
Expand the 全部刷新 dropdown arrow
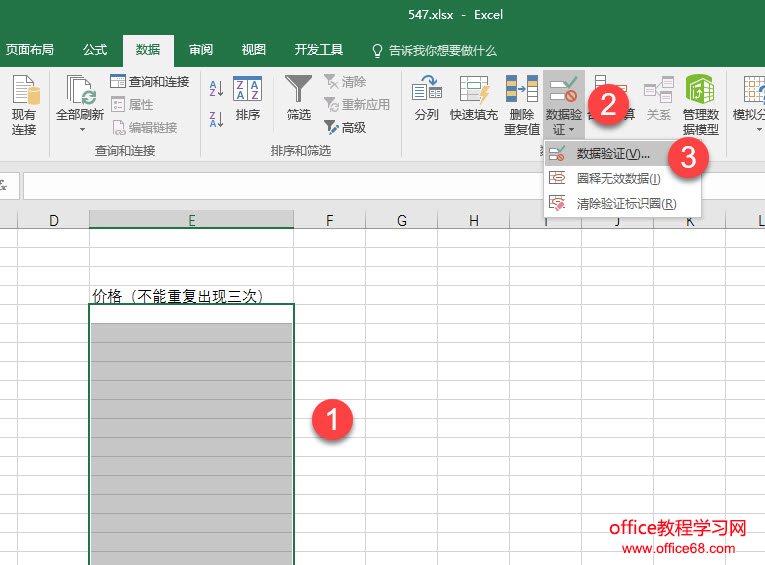[79, 130]
